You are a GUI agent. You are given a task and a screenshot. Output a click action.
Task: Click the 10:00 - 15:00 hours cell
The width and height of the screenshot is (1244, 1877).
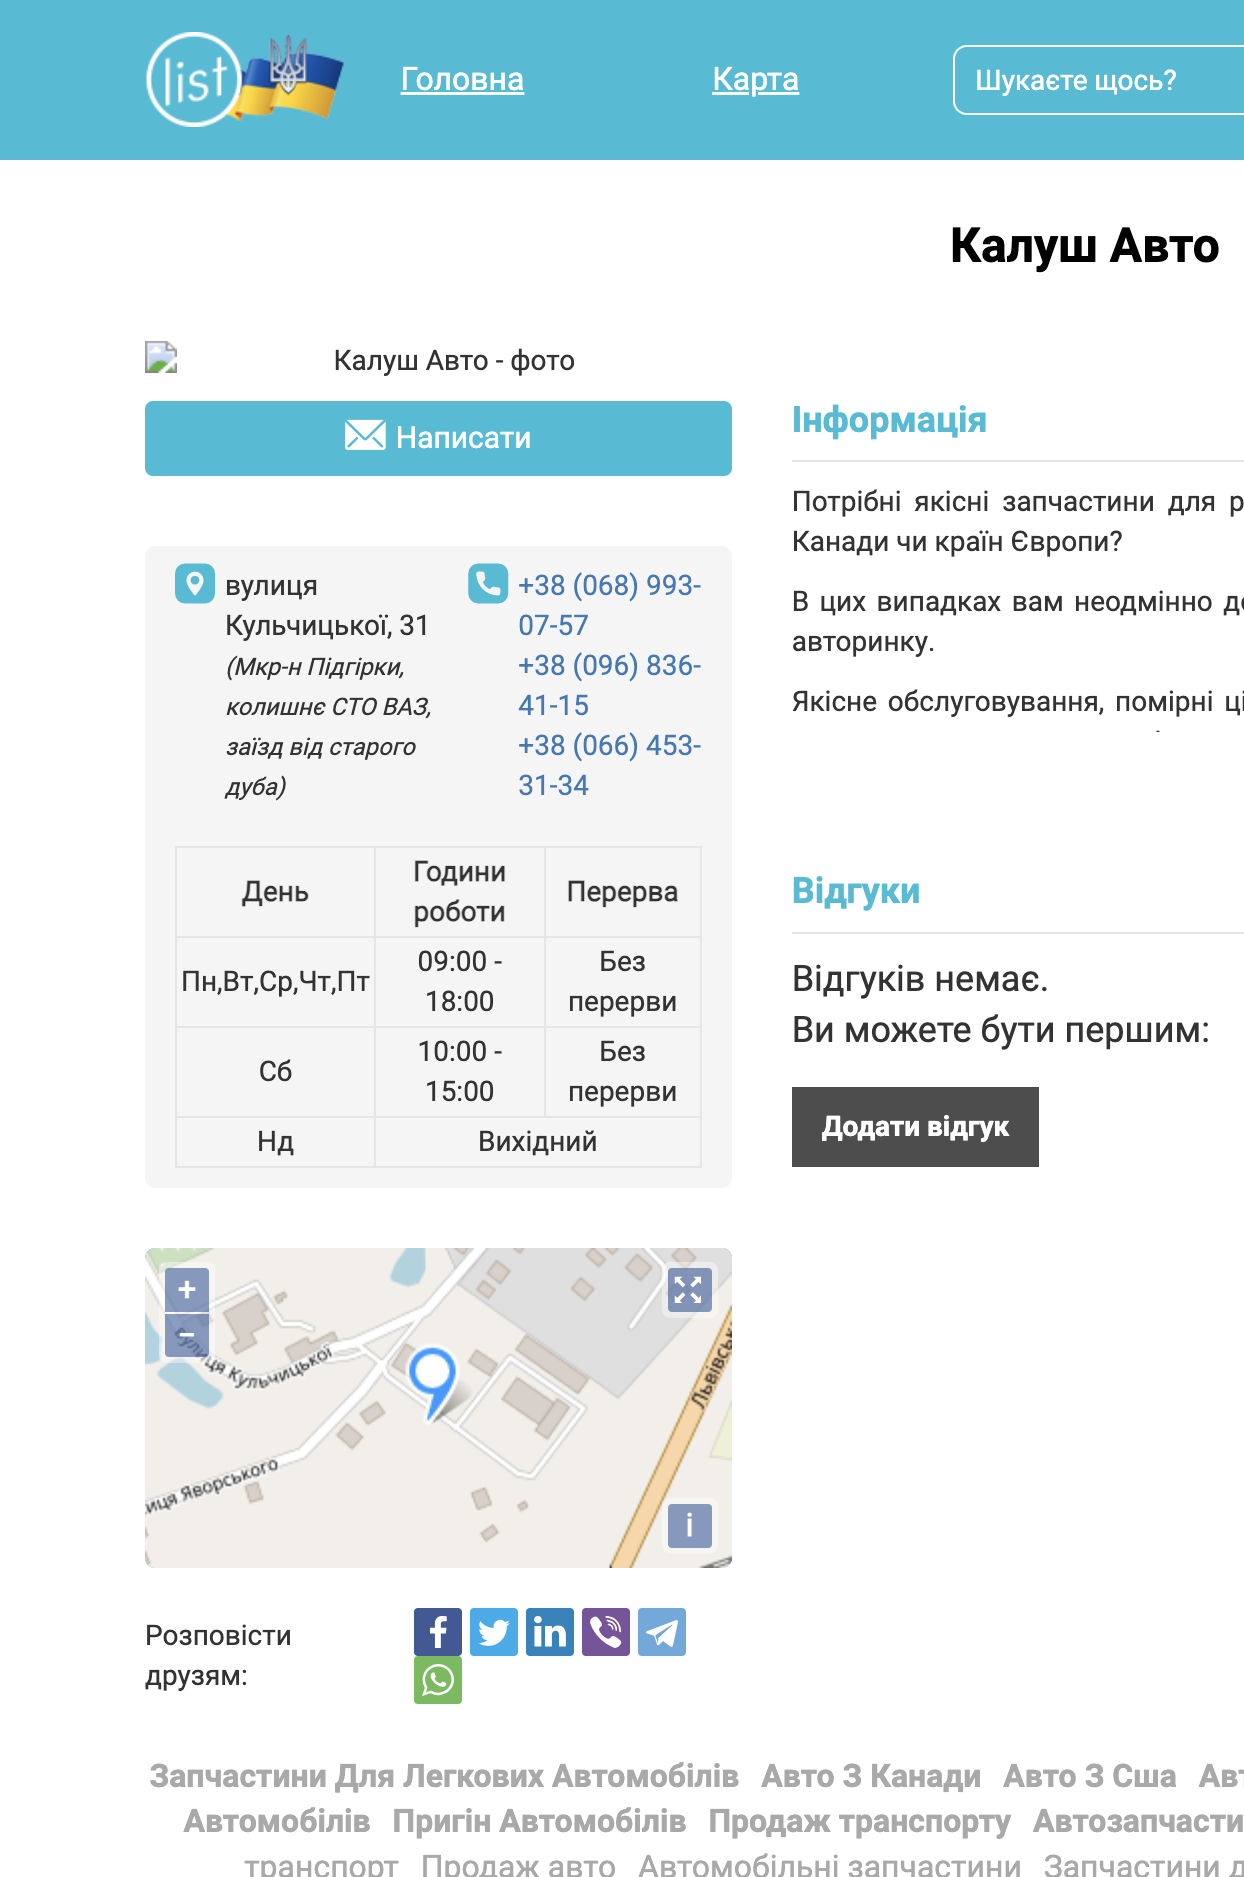pyautogui.click(x=460, y=1072)
